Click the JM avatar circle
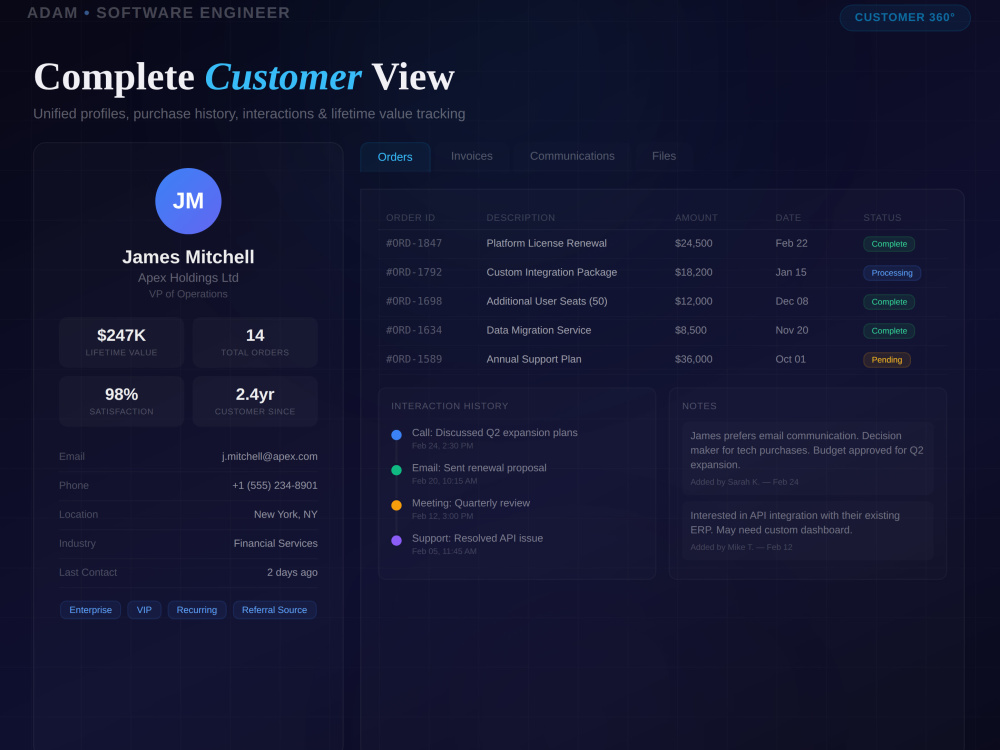The image size is (1000, 750). point(188,201)
